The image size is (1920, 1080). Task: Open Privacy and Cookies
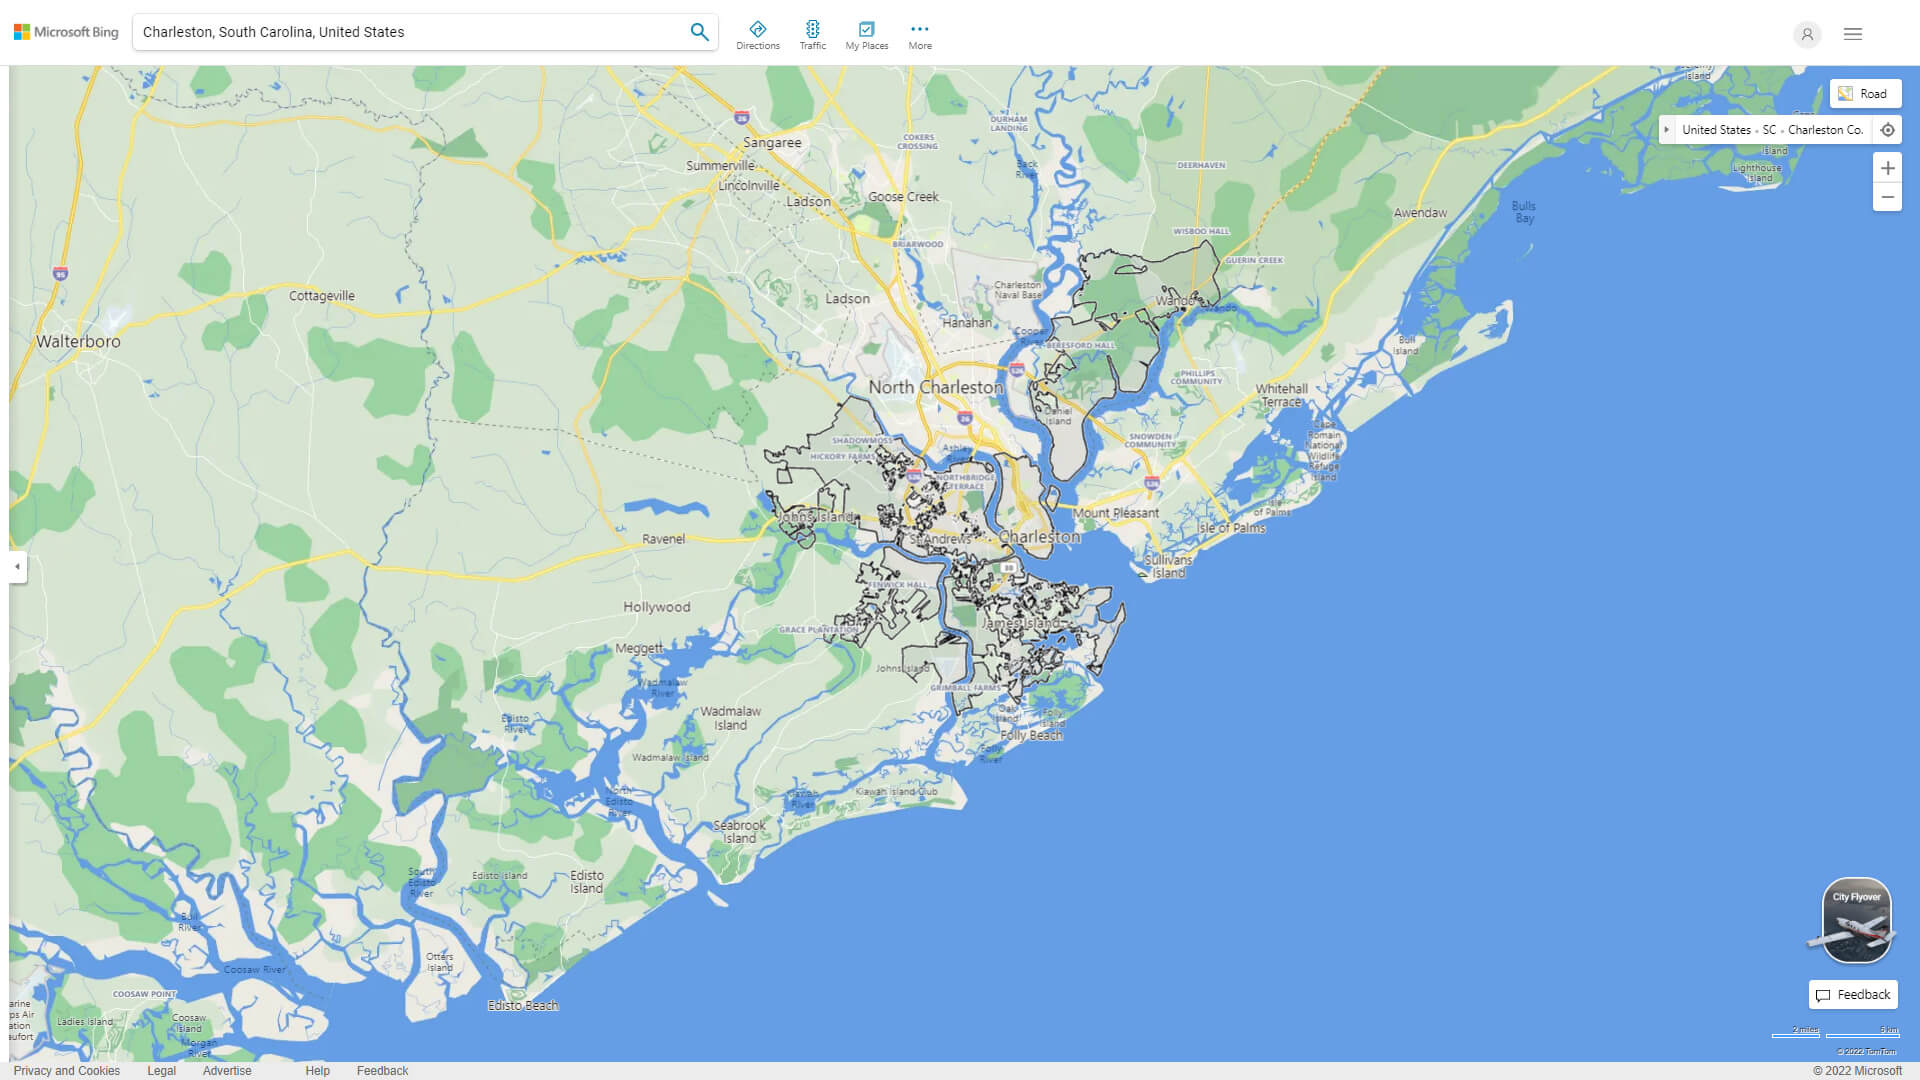67,1070
